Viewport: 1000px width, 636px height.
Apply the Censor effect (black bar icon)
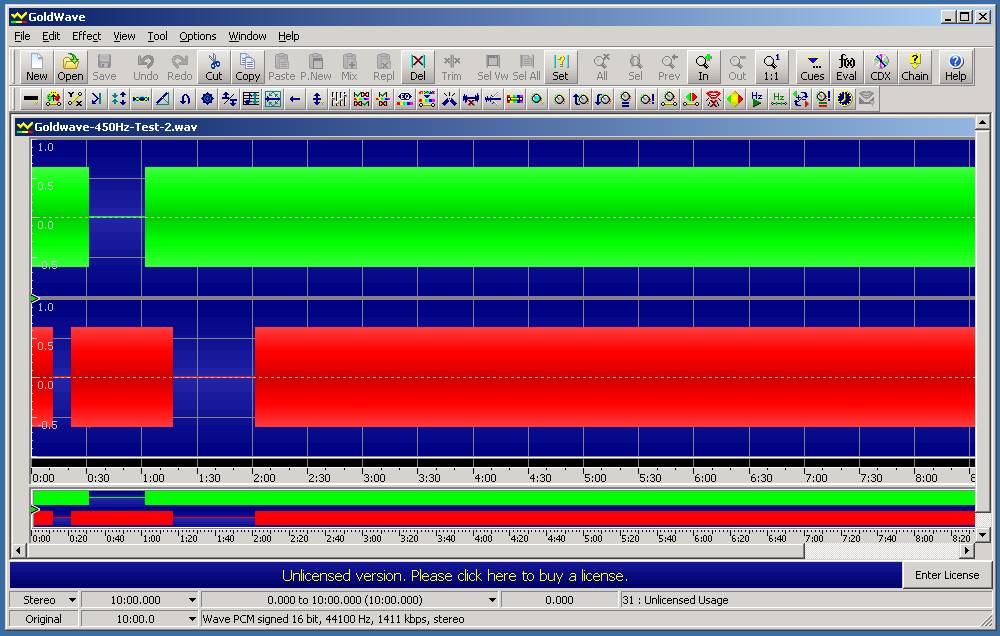[31, 99]
